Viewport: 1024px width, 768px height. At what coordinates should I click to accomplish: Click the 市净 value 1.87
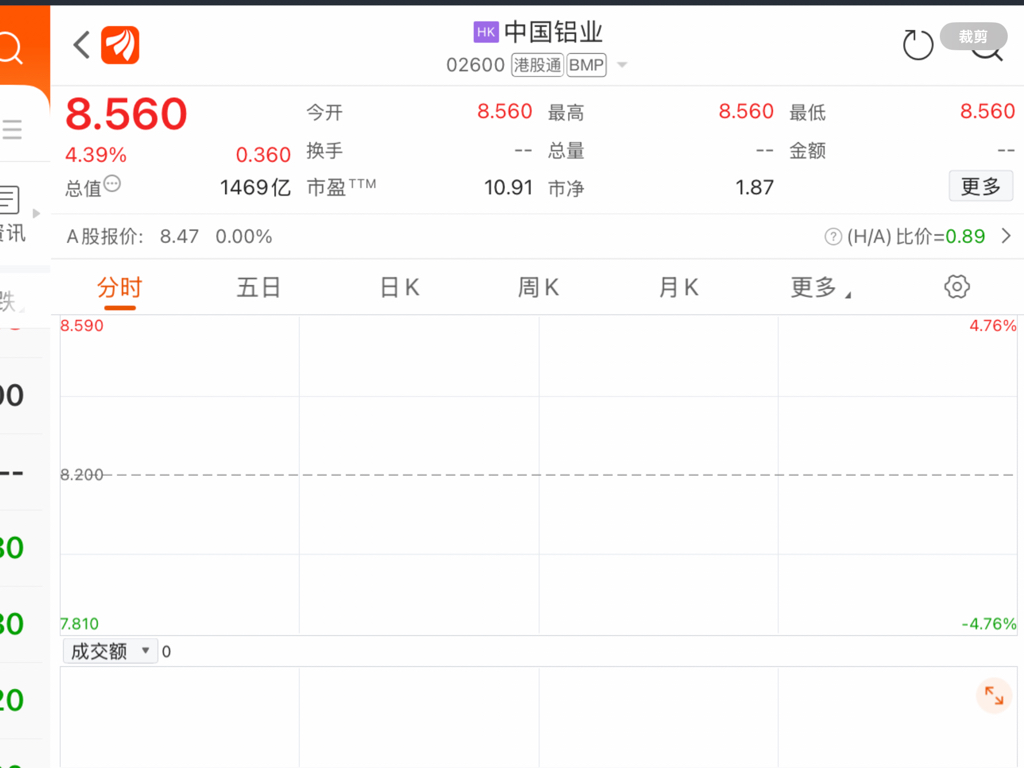[754, 188]
